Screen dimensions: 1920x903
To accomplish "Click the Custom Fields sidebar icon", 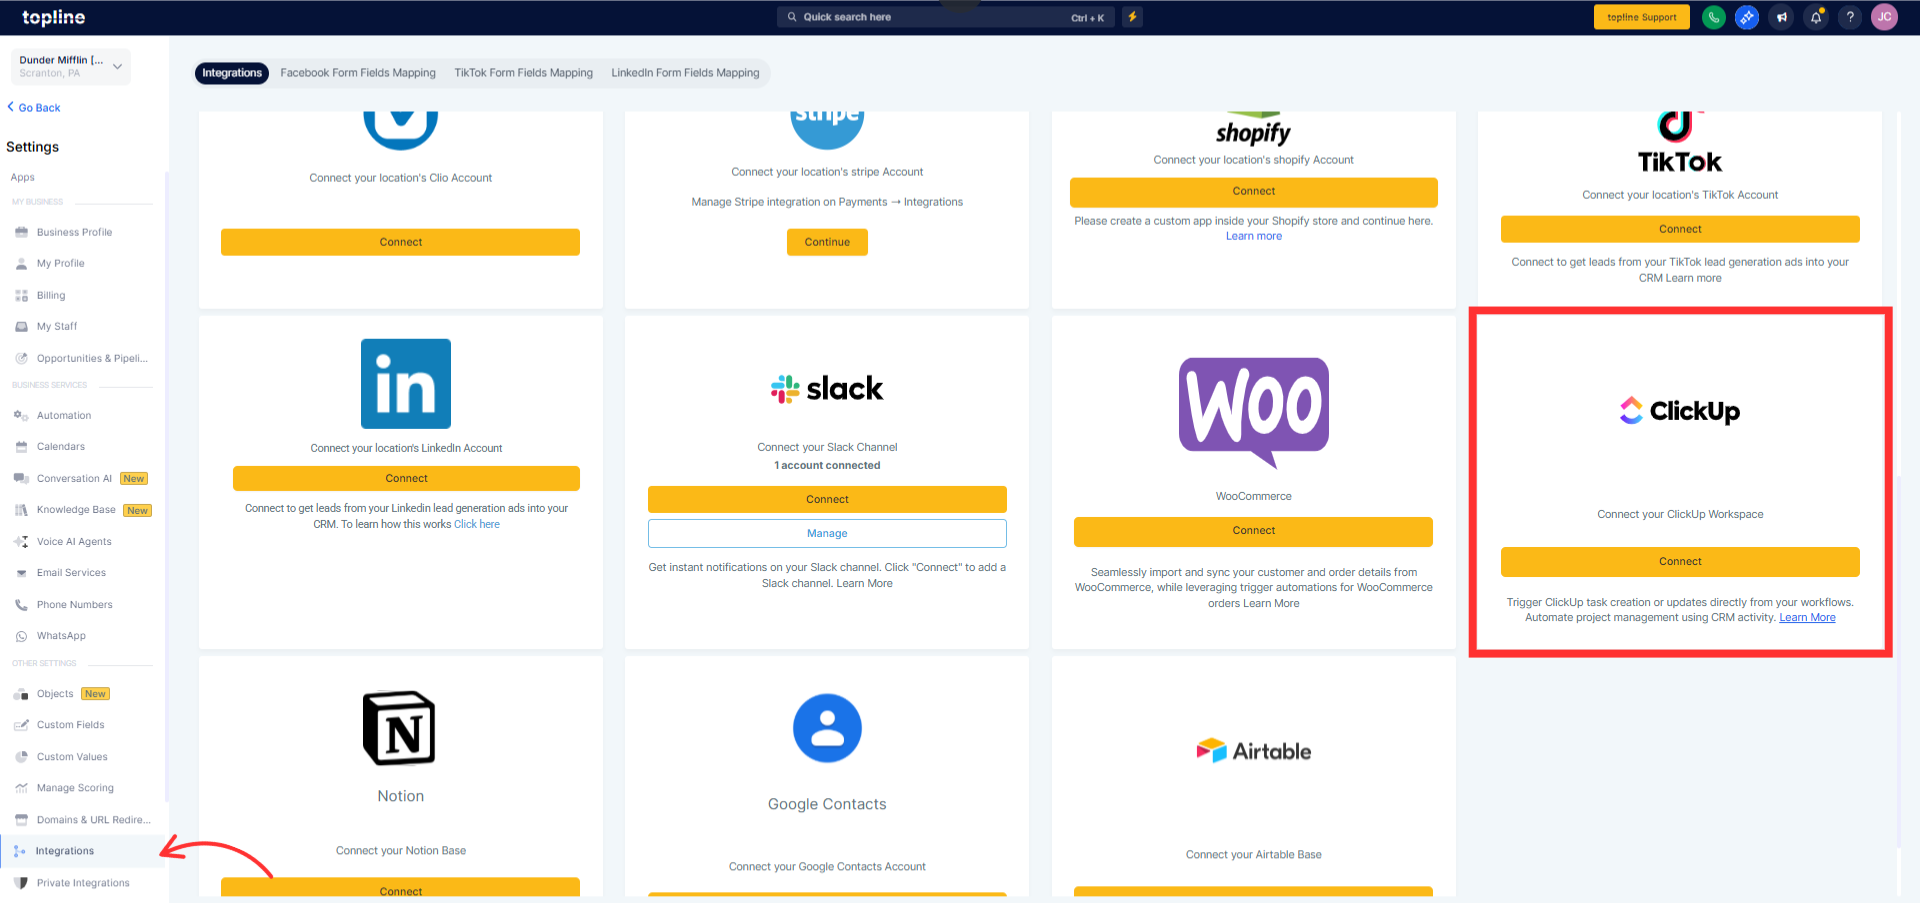I will [x=21, y=725].
